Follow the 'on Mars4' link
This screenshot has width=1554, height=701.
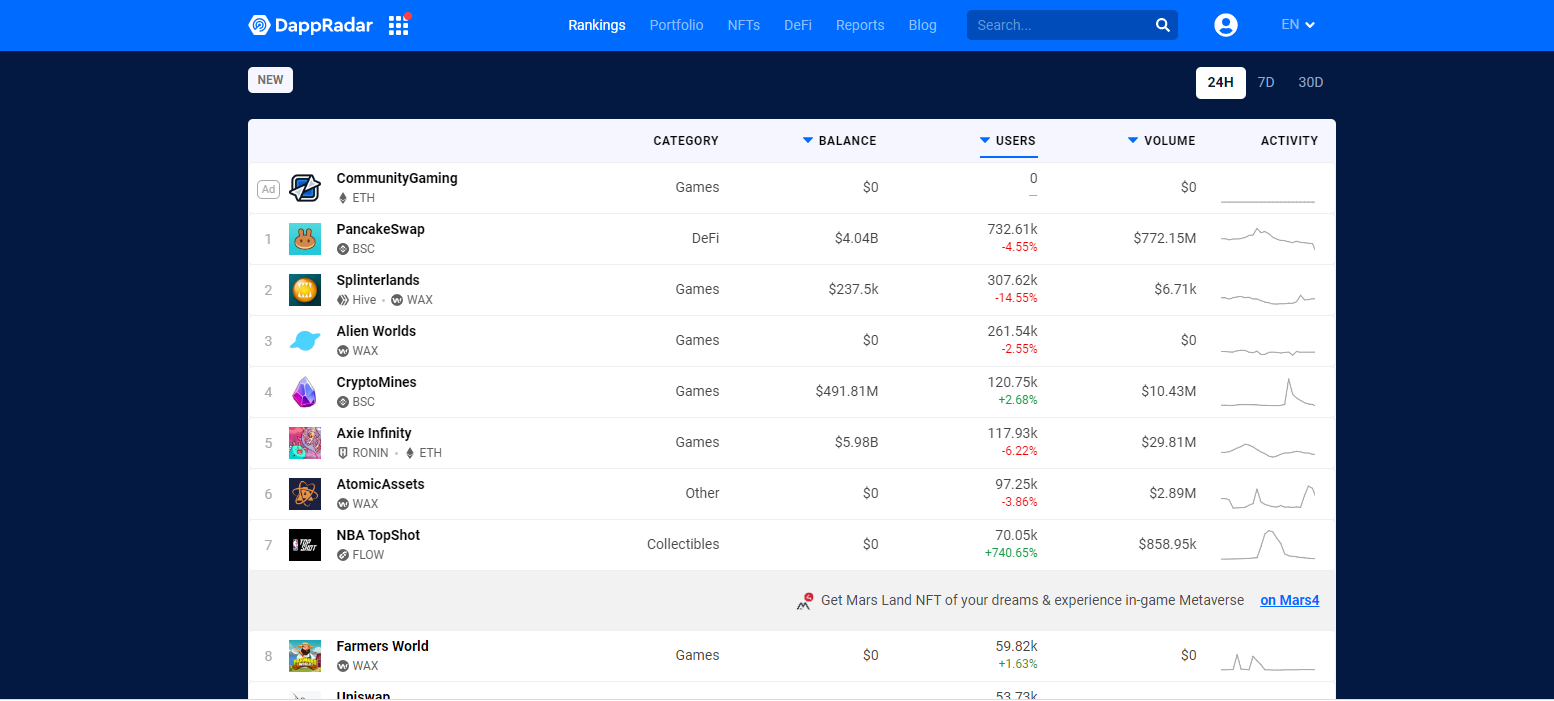1290,600
